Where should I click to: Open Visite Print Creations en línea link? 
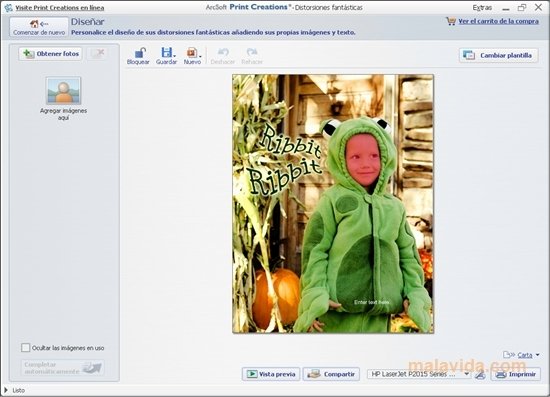pyautogui.click(x=60, y=7)
